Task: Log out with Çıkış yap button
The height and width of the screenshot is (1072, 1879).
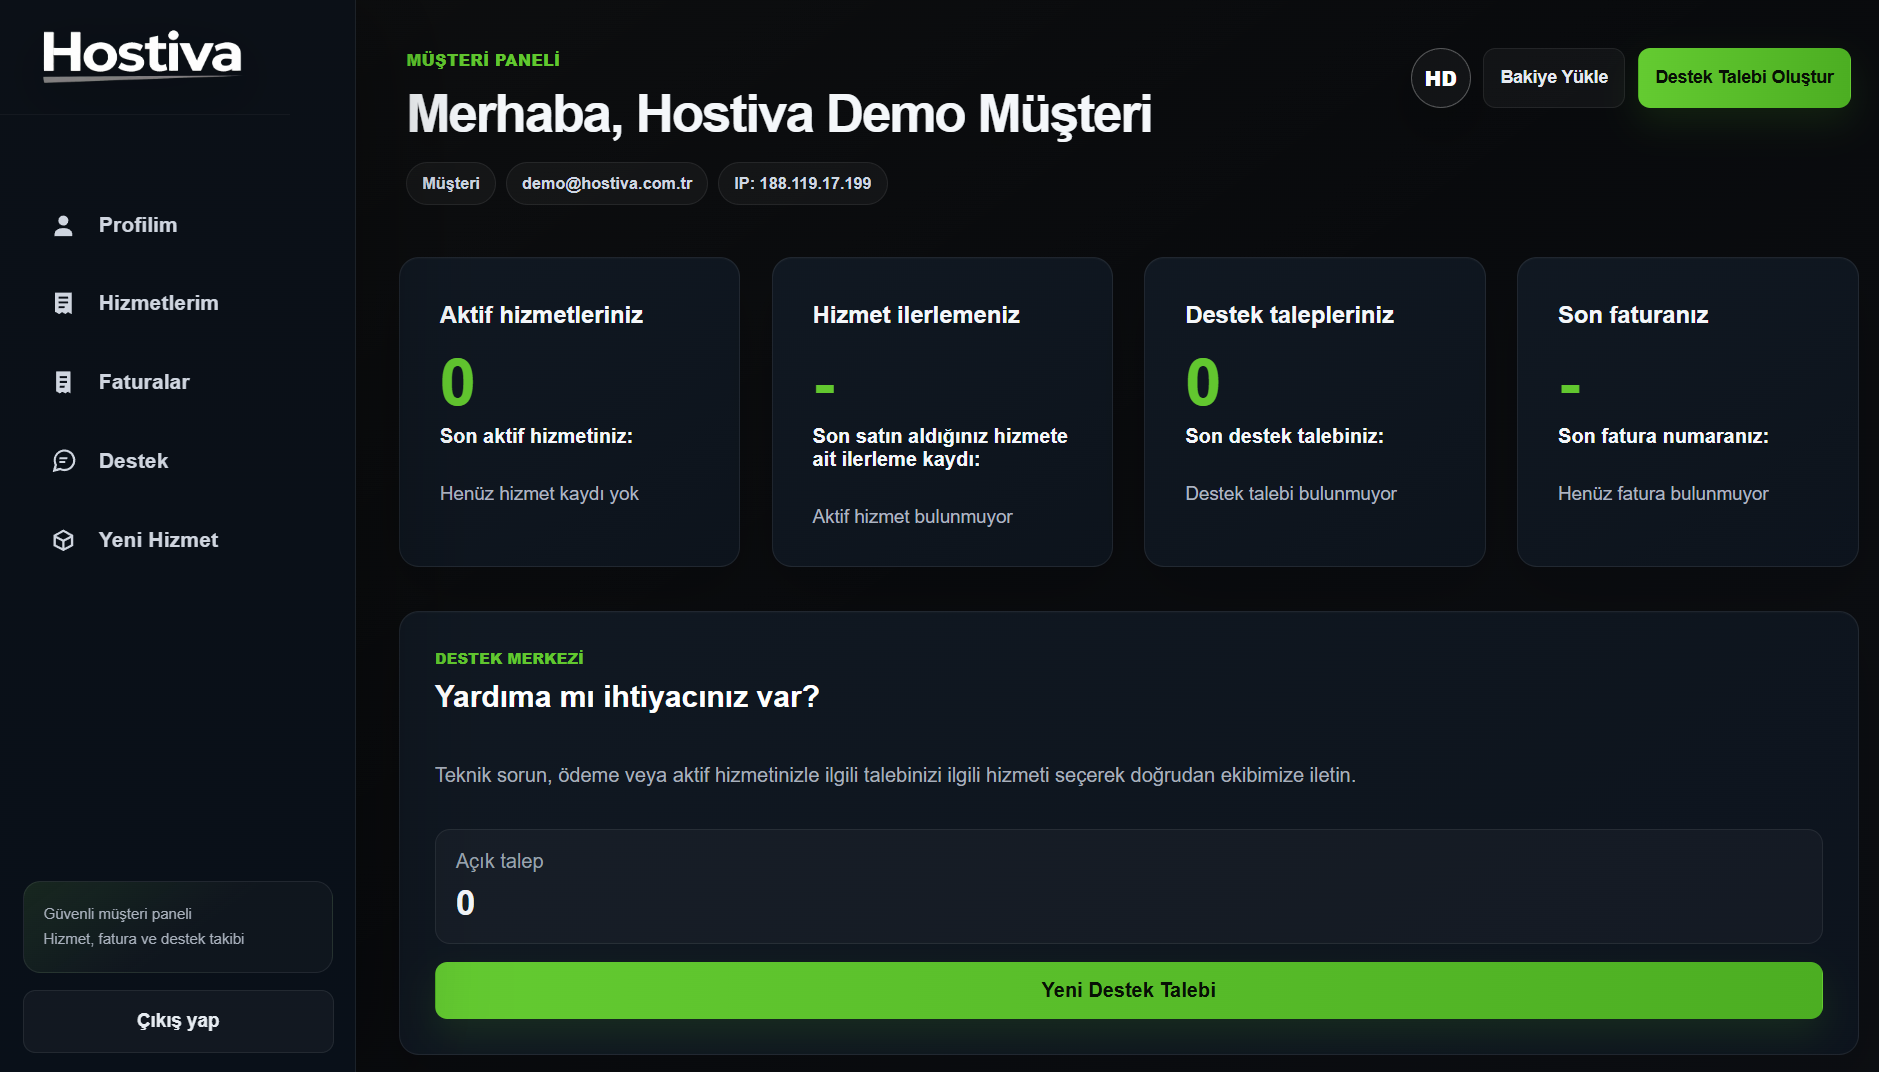Action: [x=178, y=1021]
